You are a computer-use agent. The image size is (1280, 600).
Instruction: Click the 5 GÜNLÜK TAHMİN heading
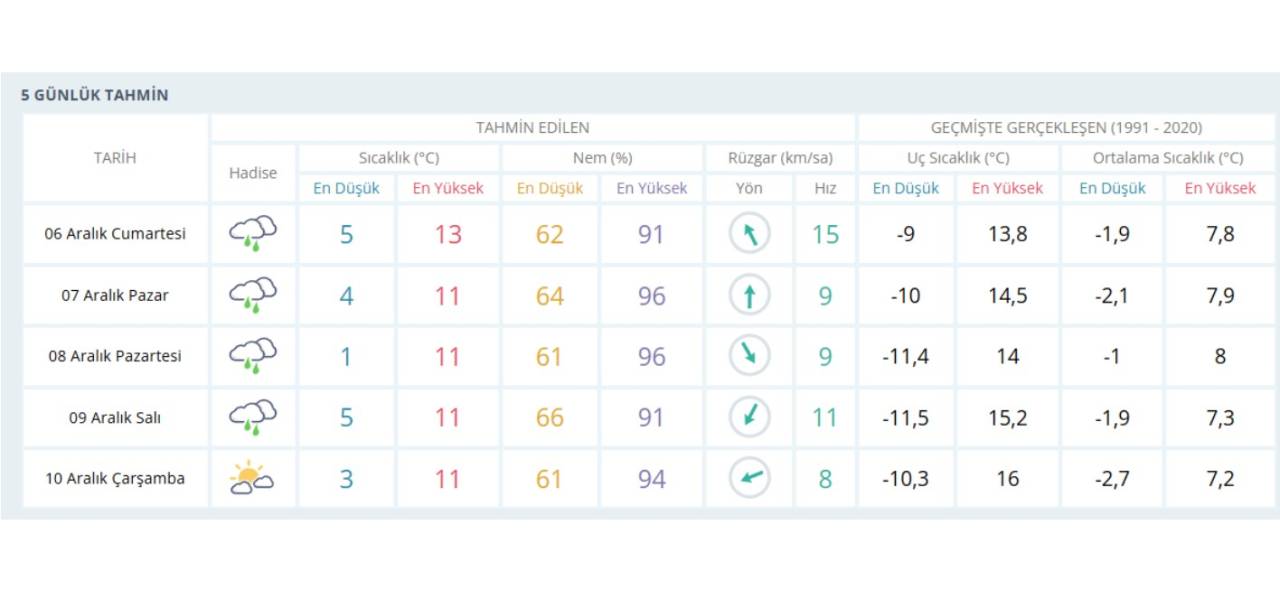(x=94, y=95)
